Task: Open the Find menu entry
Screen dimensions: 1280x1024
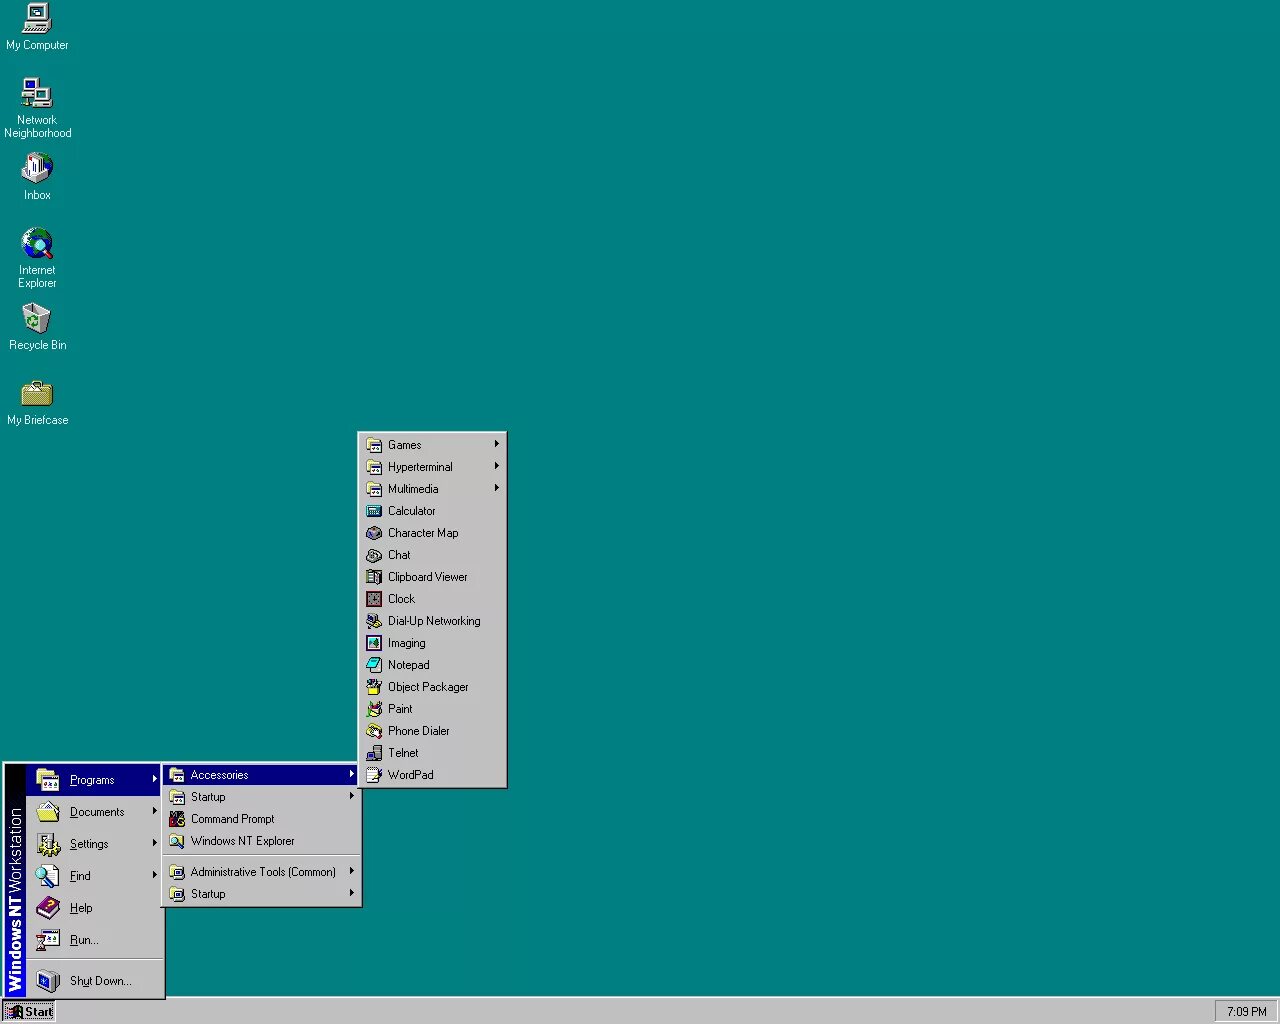Action: 93,876
